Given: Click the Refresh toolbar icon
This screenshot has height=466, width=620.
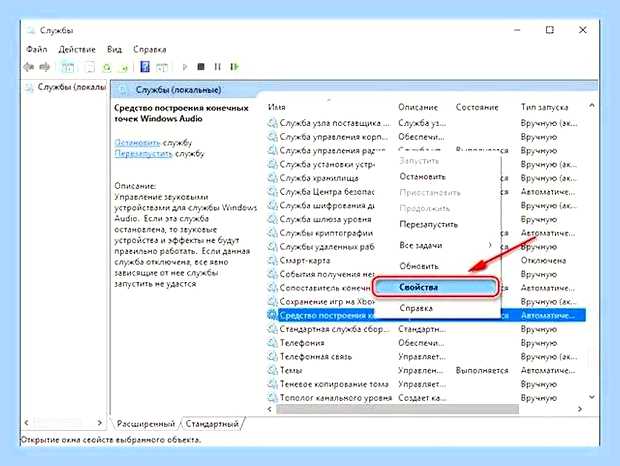Looking at the screenshot, I should click(x=107, y=68).
